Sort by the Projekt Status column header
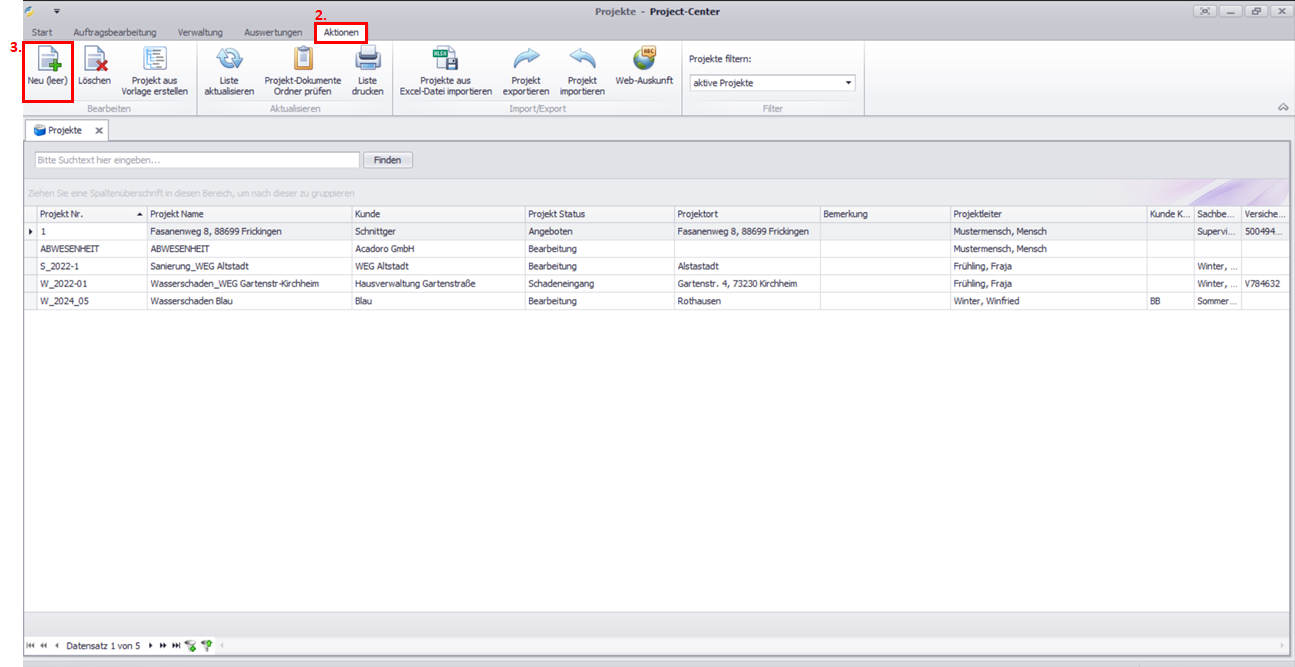This screenshot has width=1295, height=667. coord(599,214)
